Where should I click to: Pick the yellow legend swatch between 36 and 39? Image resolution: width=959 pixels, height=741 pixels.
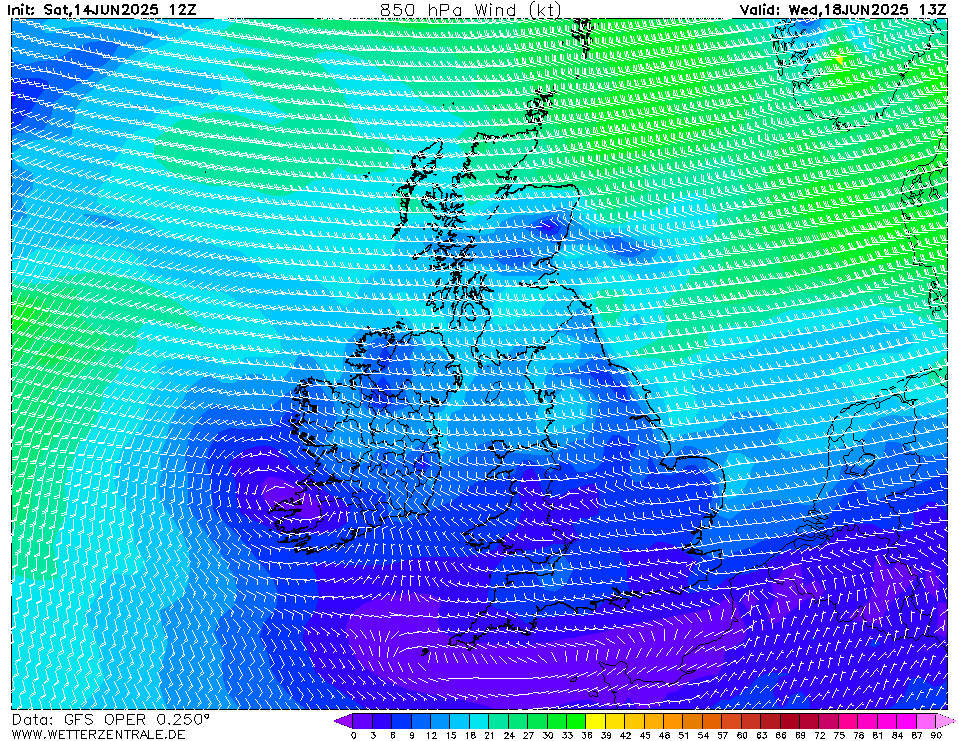596,721
